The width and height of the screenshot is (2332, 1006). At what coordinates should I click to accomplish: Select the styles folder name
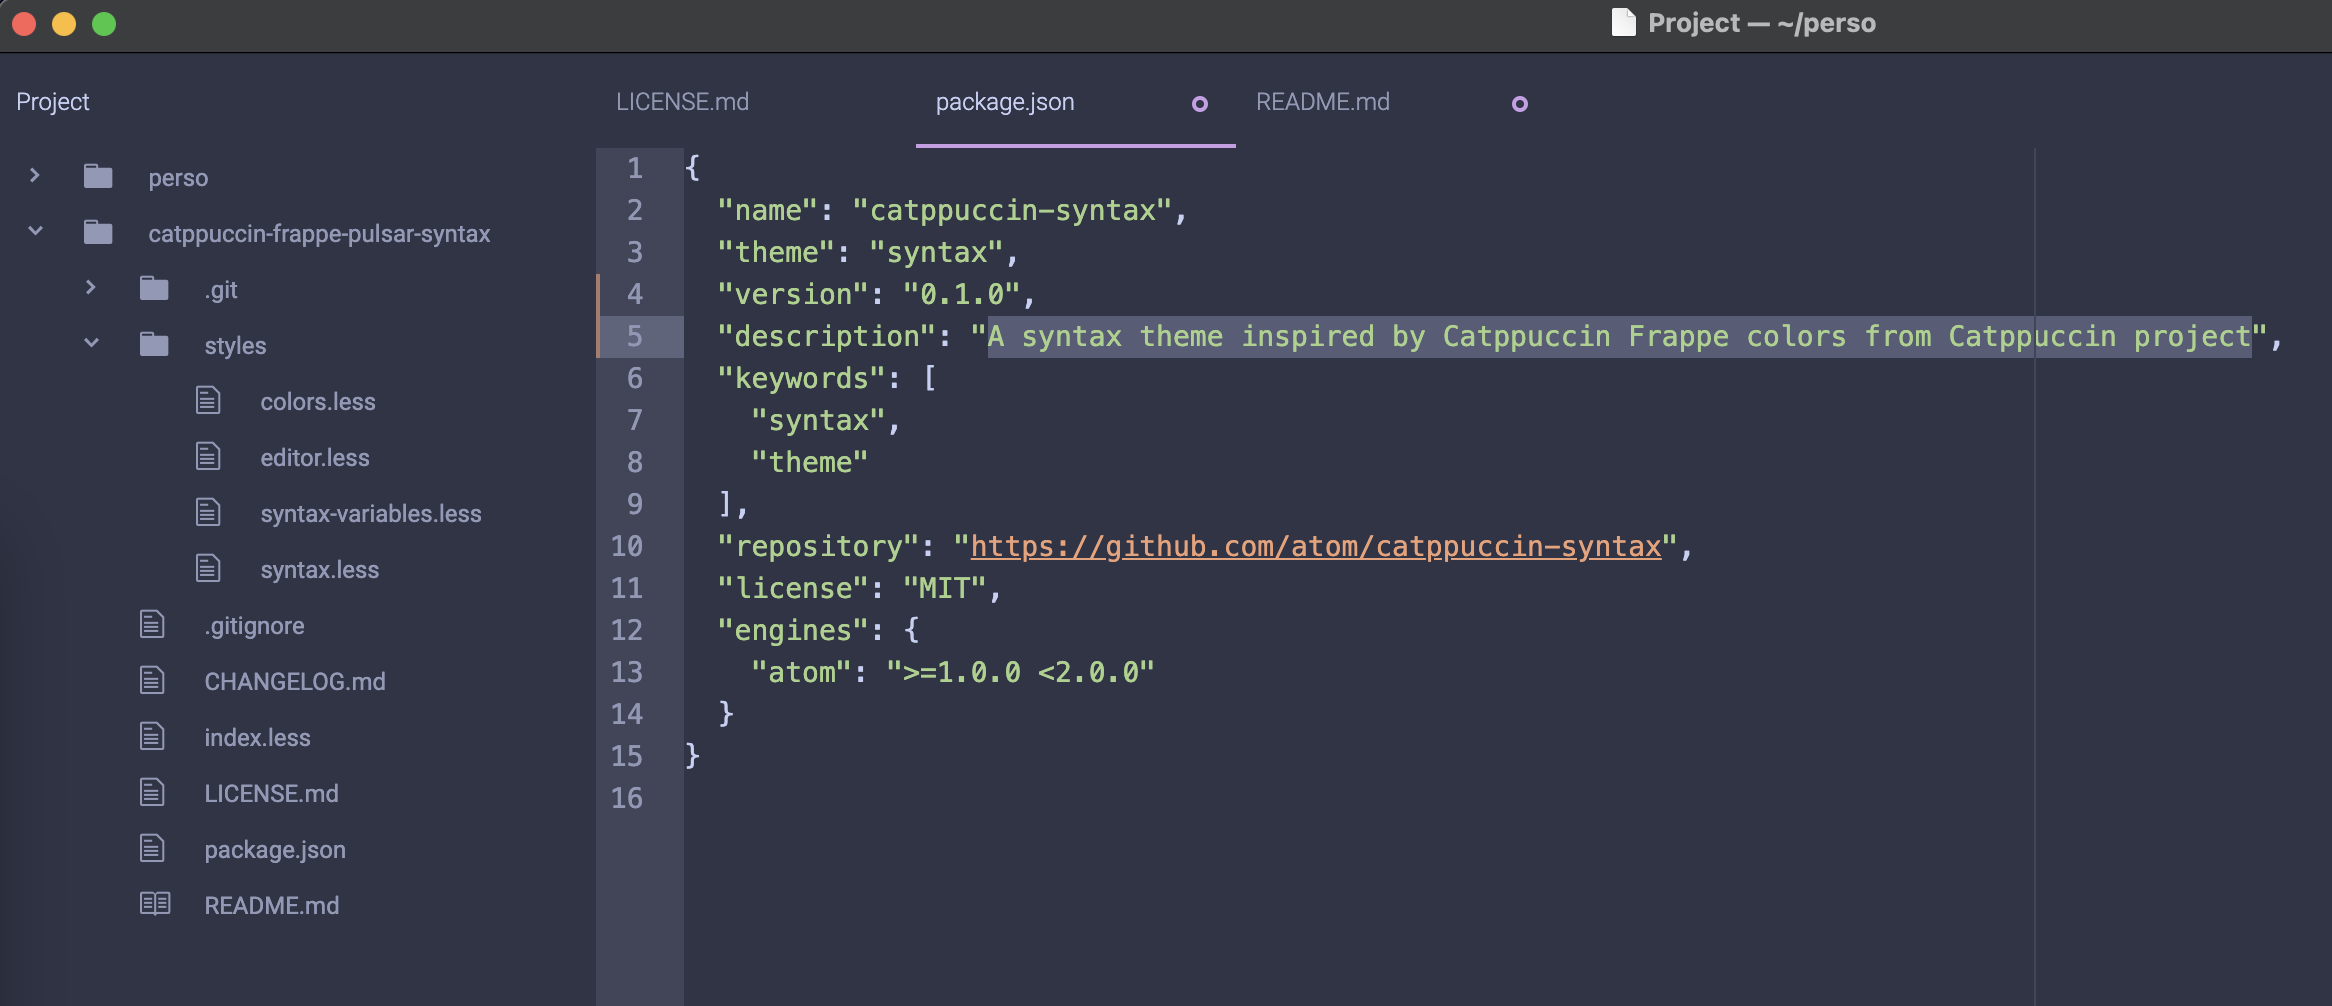(235, 346)
